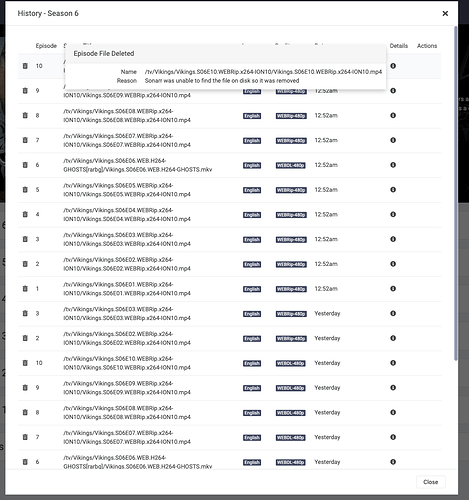This screenshot has height=500, width=469.
Task: Click the trash icon for episode 5 at 12:52am
Action: tap(25, 190)
